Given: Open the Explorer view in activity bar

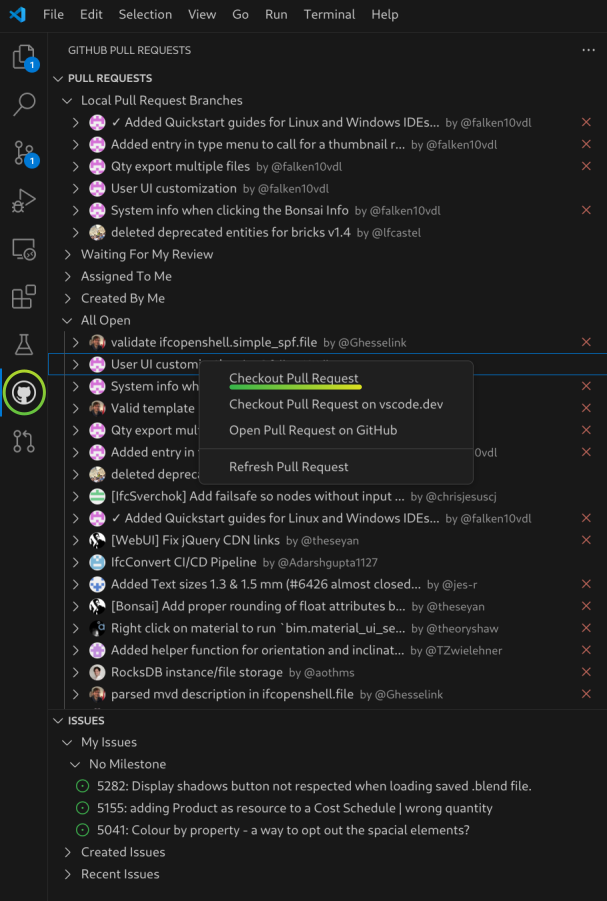Looking at the screenshot, I should coord(24,57).
